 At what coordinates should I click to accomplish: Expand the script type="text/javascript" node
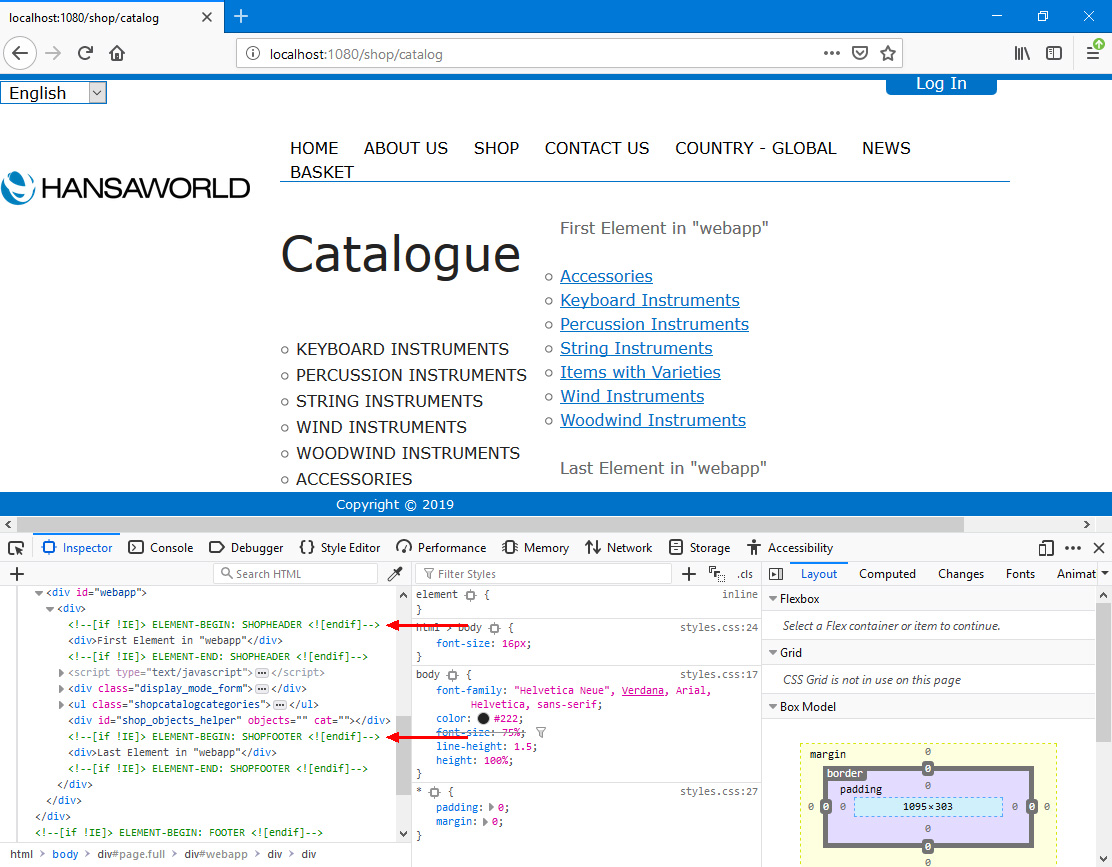61,673
